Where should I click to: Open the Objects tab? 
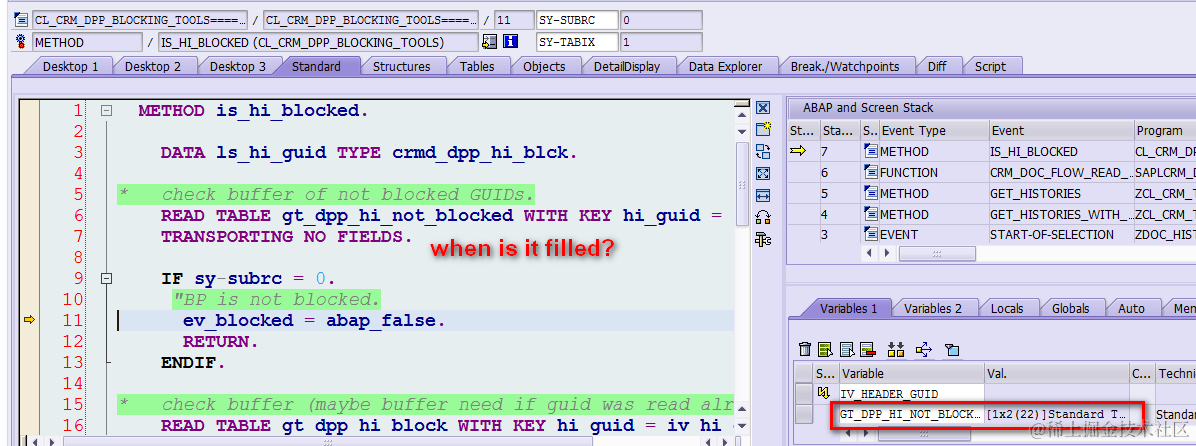(x=544, y=66)
